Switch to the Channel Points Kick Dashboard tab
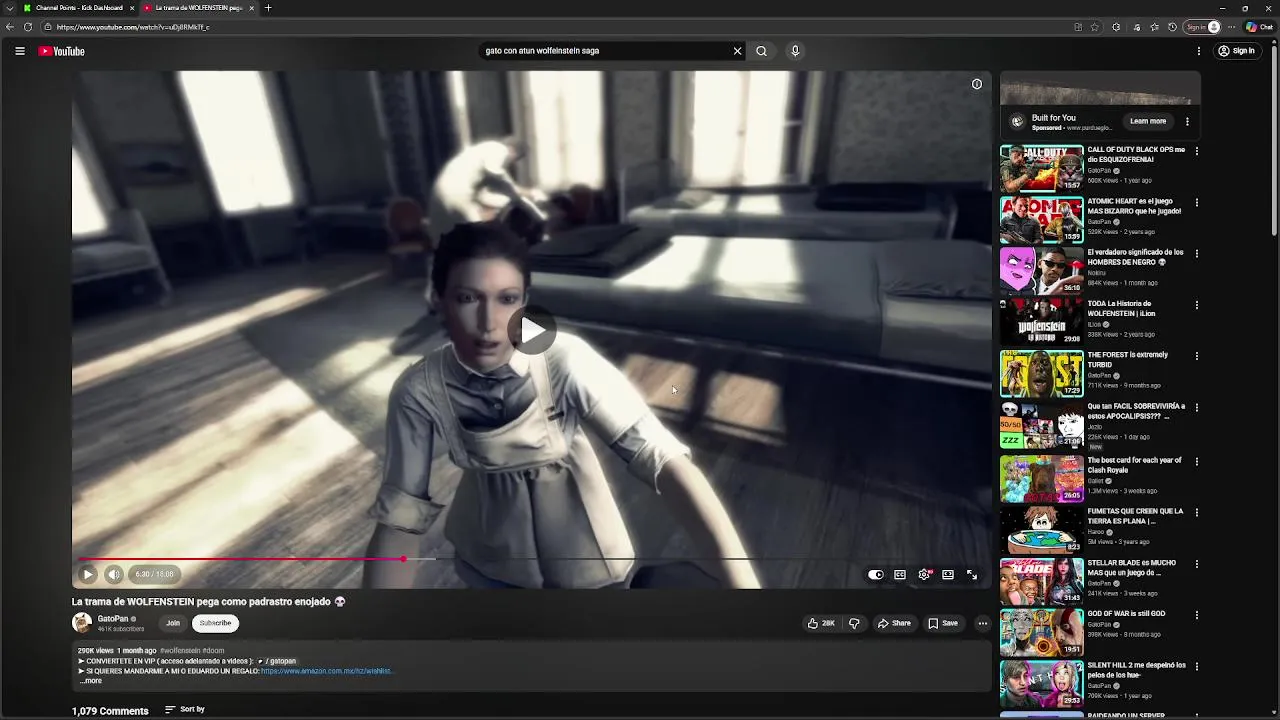 click(x=79, y=8)
